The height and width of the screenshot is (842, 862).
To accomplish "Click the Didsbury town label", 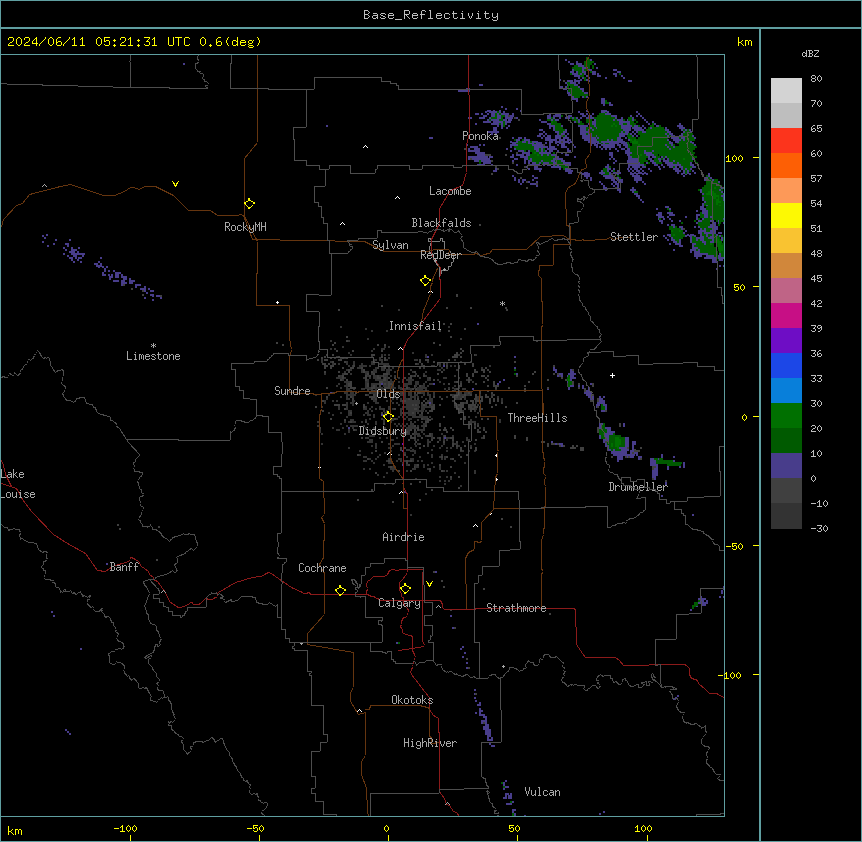I will [x=383, y=431].
